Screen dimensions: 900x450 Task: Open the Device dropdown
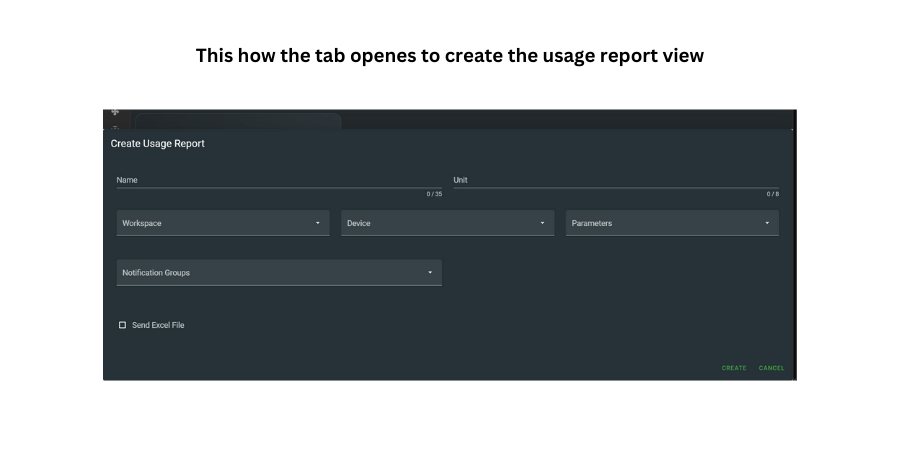coord(447,223)
